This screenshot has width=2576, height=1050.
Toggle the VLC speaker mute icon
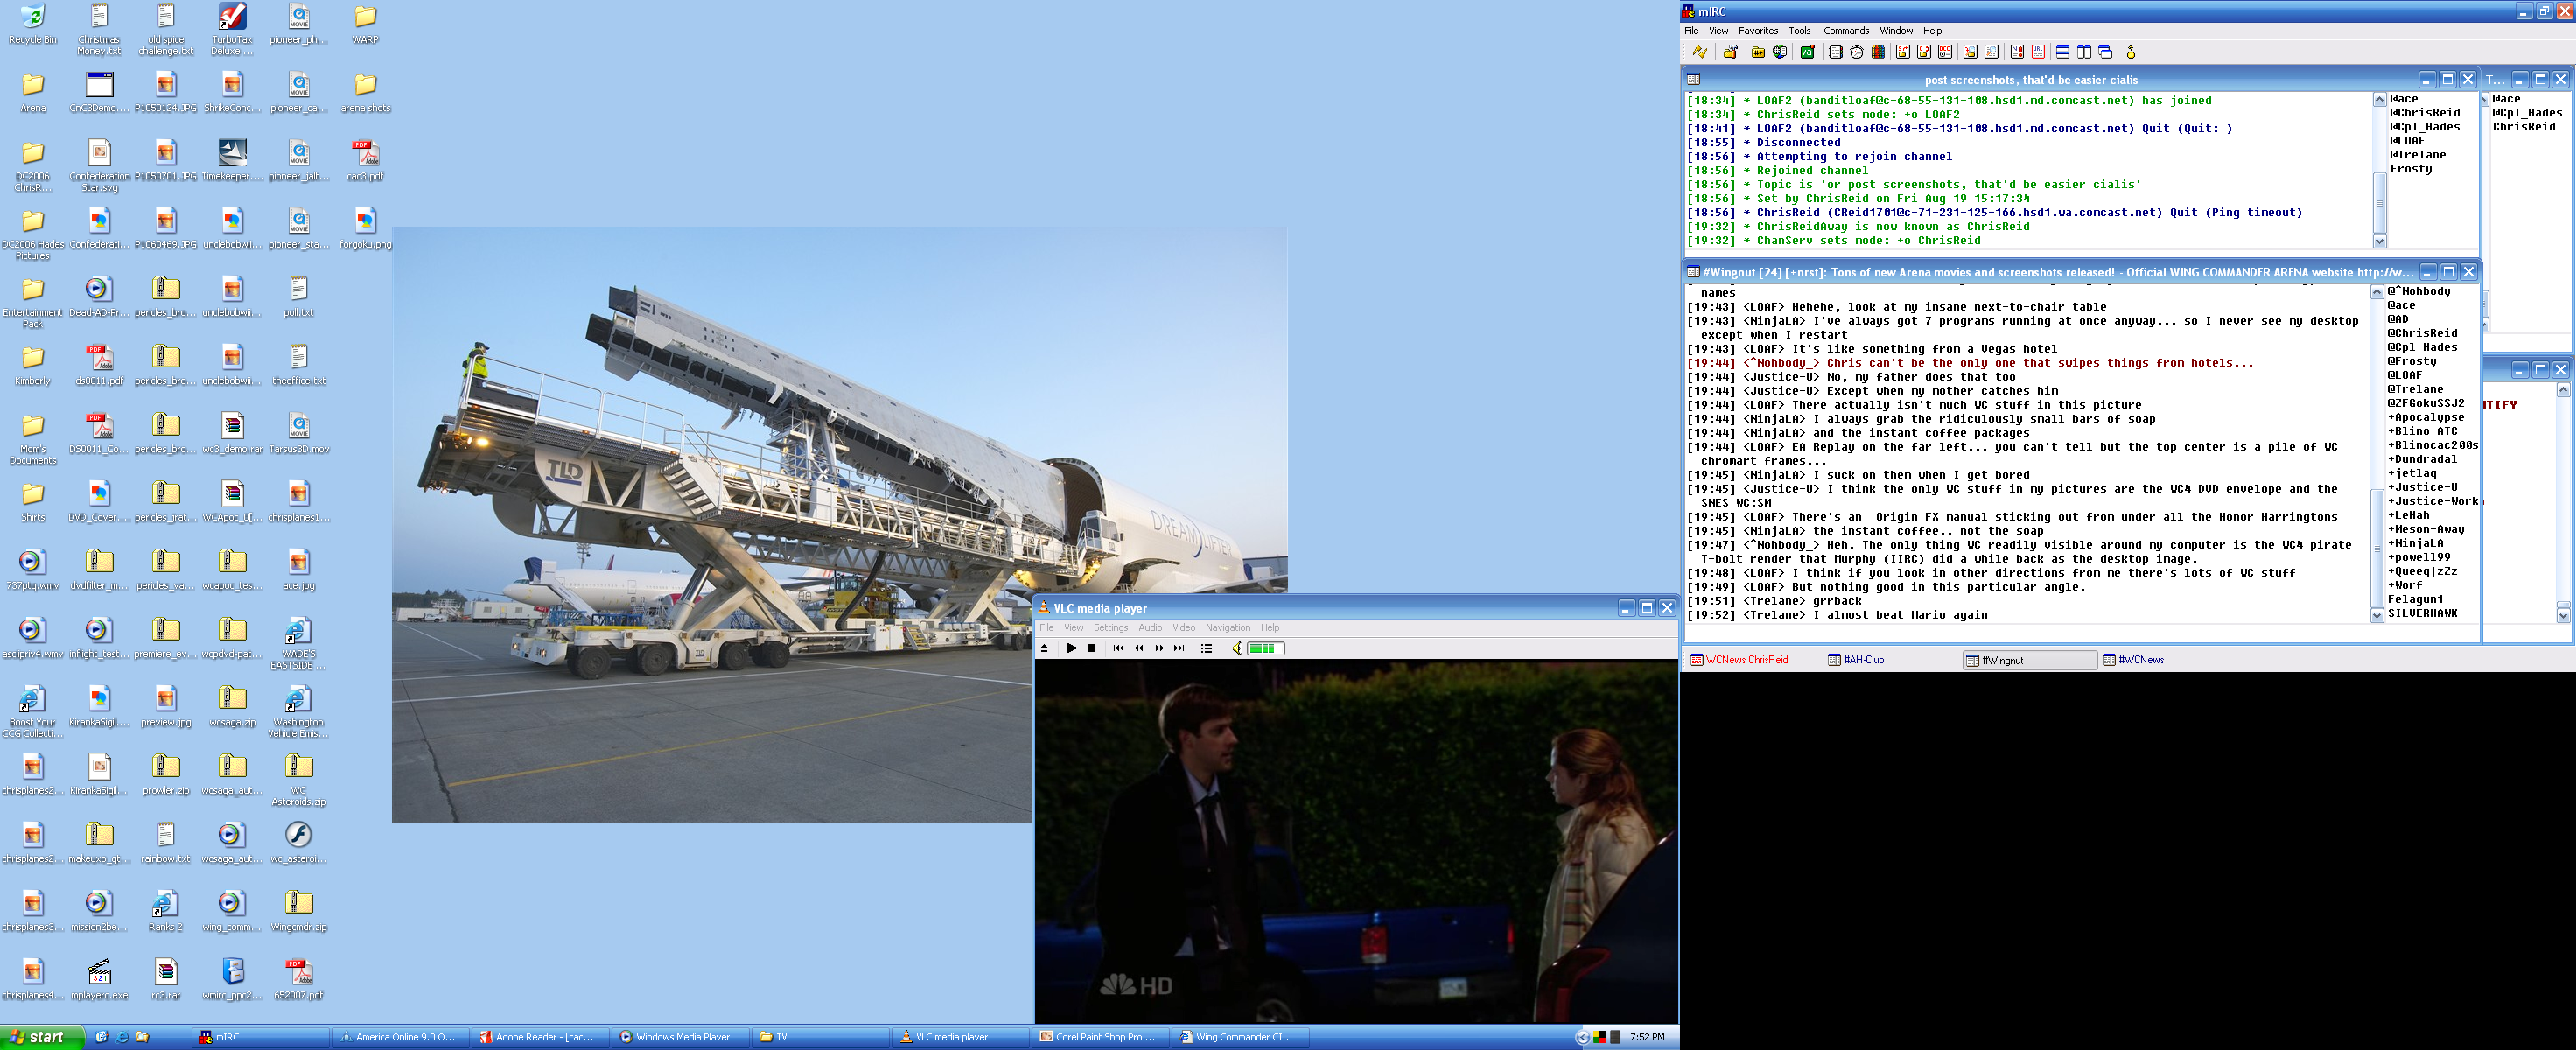click(x=1237, y=648)
